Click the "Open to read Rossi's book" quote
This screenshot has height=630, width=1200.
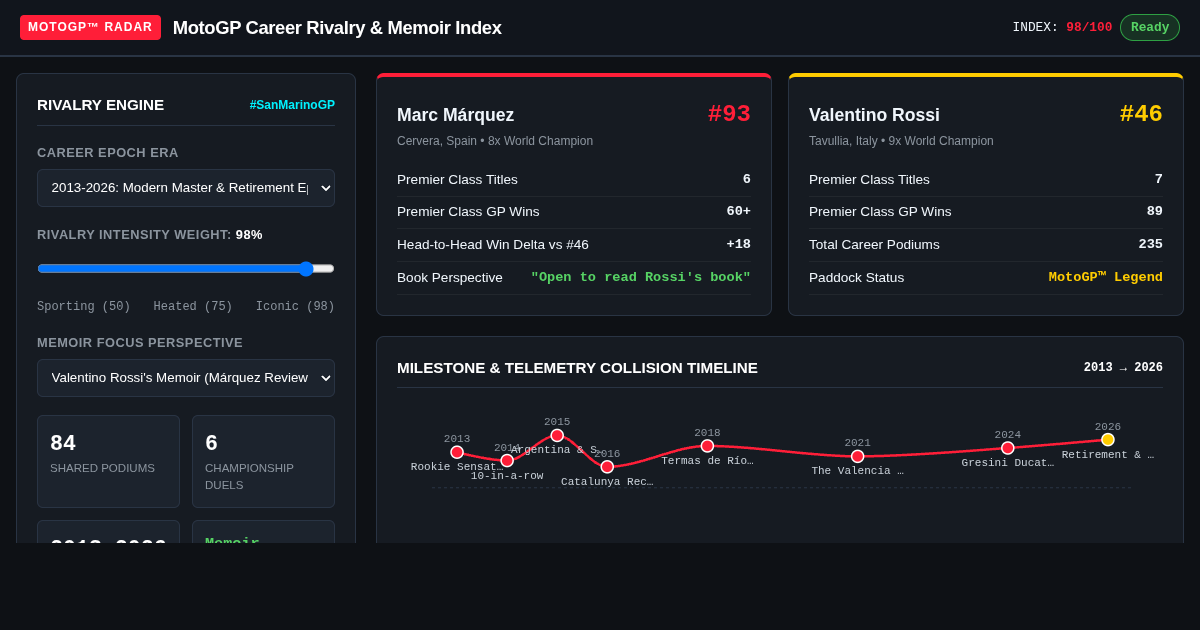[x=641, y=277]
